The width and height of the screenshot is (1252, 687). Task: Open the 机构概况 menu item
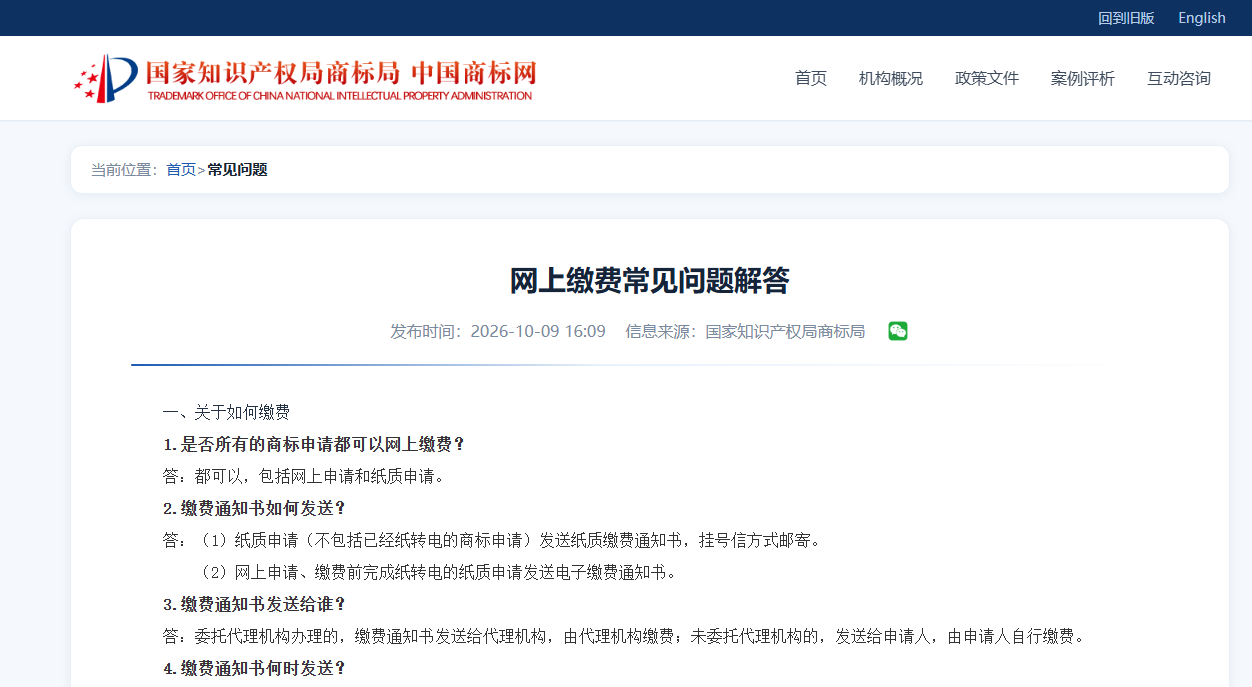click(x=891, y=78)
